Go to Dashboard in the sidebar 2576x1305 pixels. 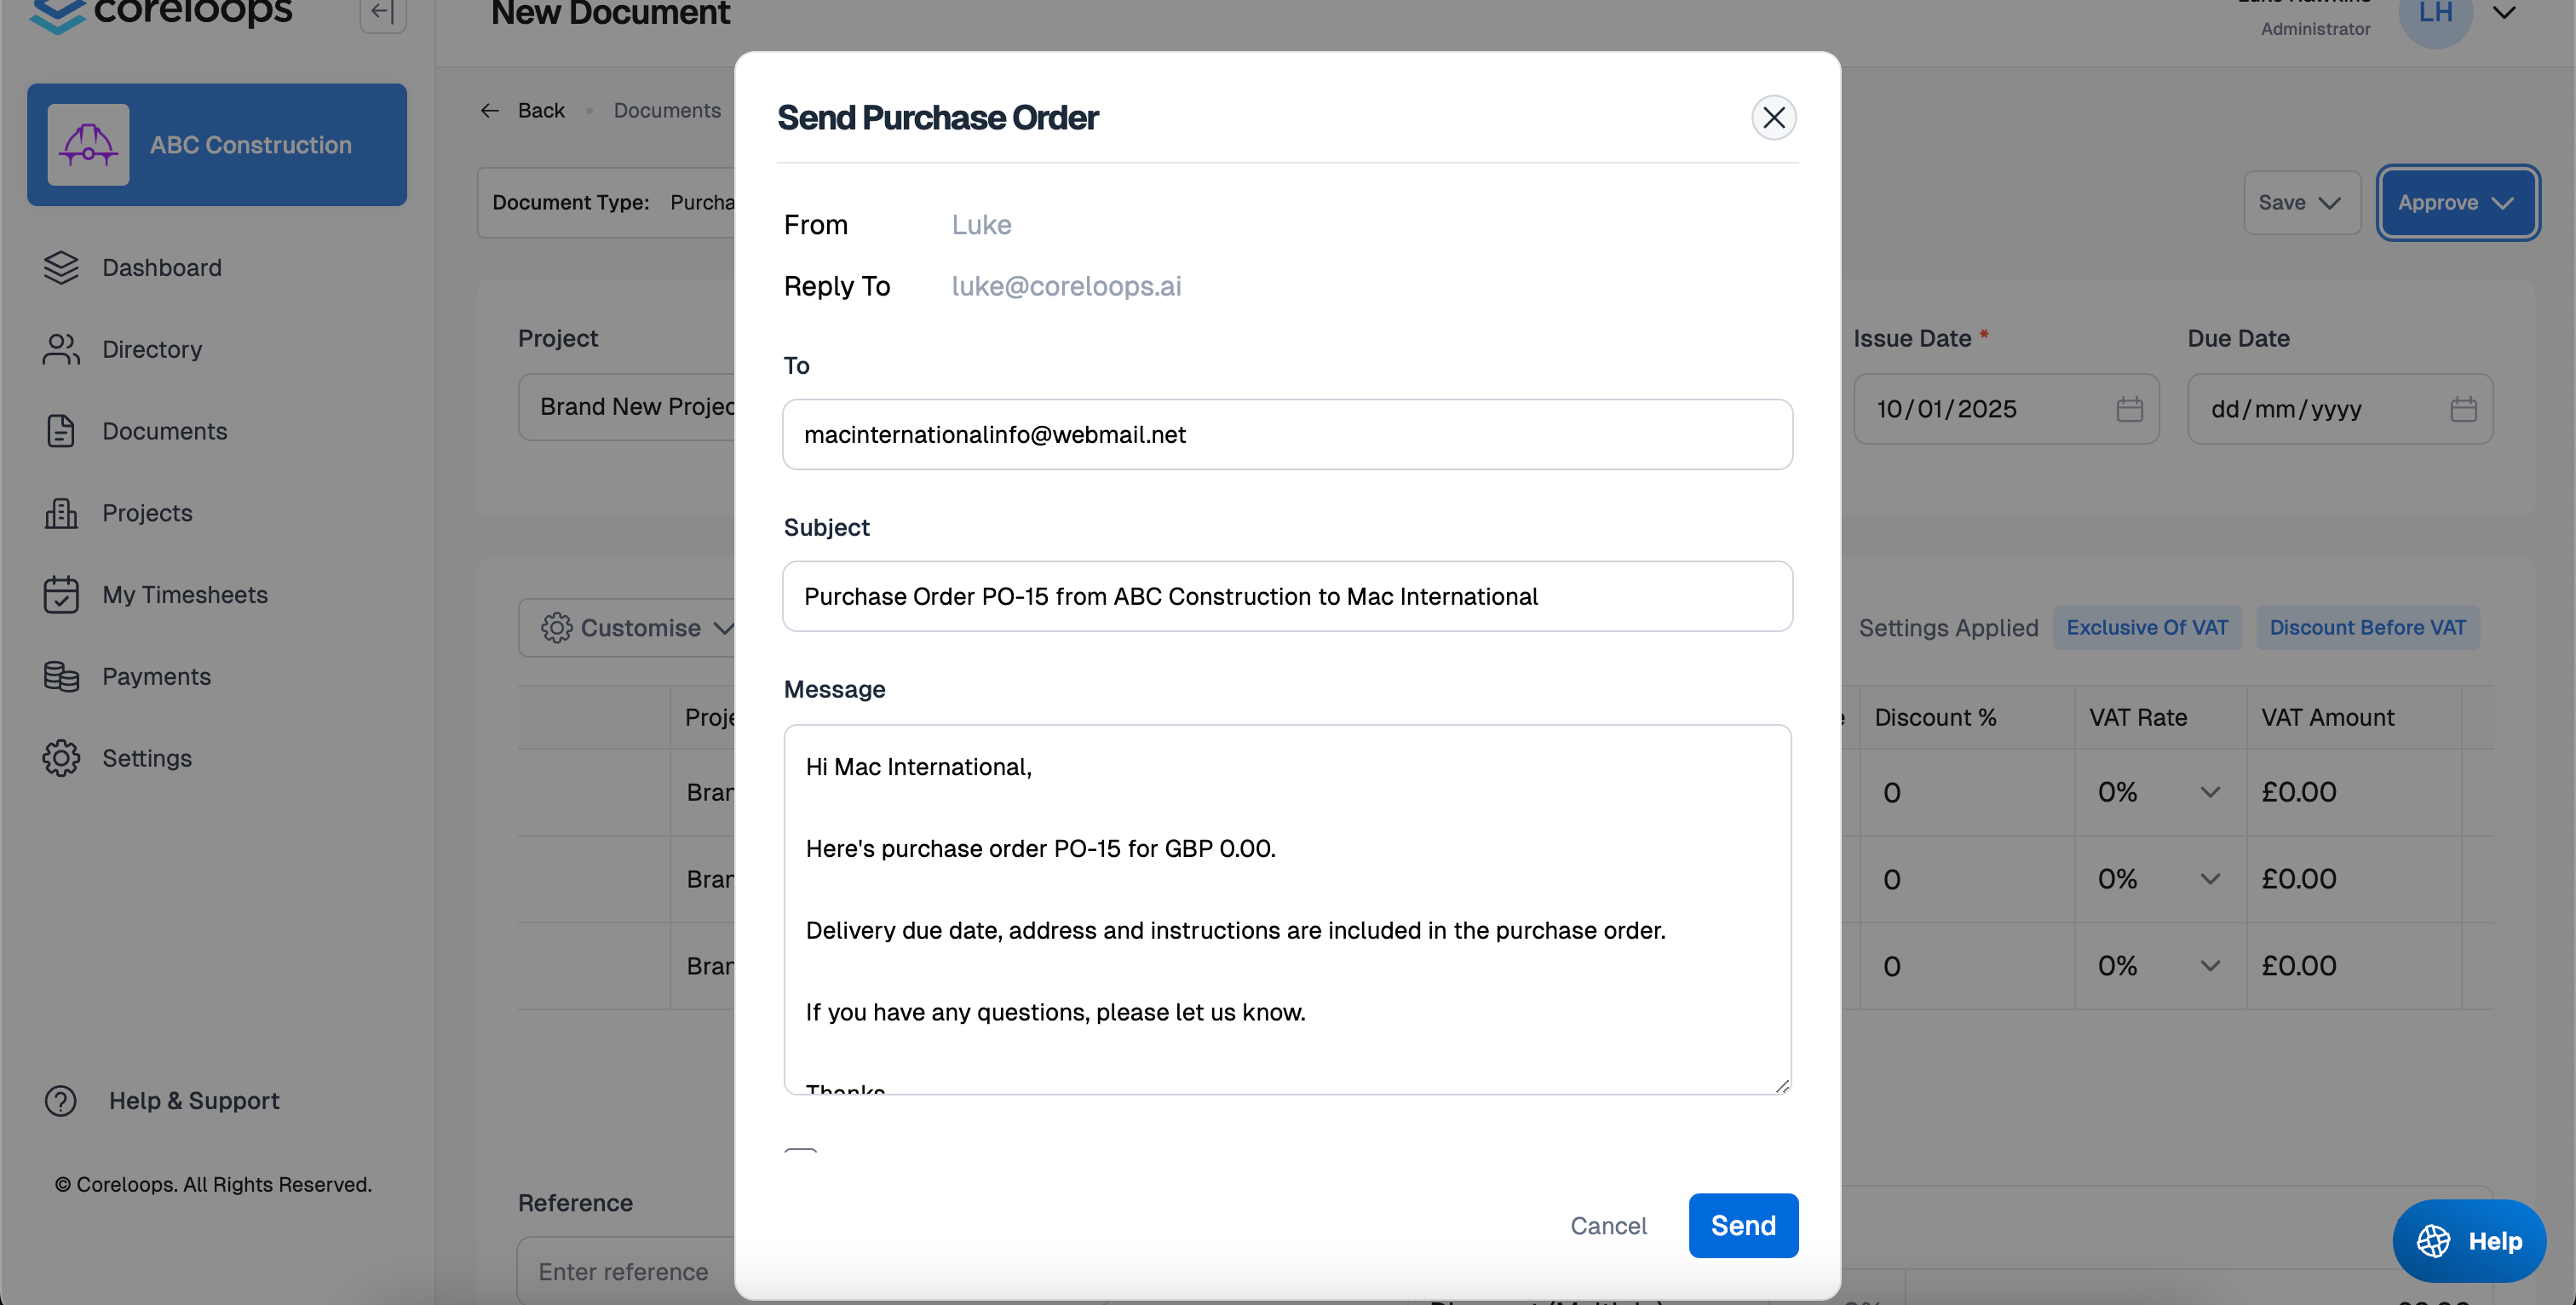click(161, 268)
